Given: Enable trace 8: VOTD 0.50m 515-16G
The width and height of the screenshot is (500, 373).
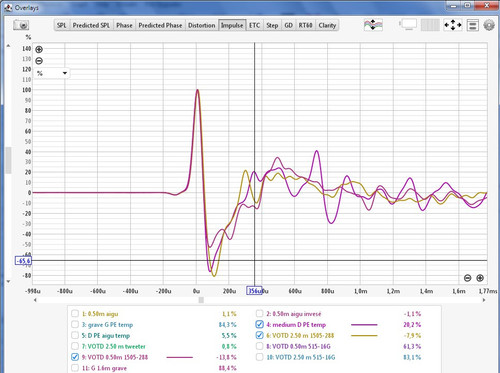Looking at the screenshot, I should pyautogui.click(x=259, y=346).
